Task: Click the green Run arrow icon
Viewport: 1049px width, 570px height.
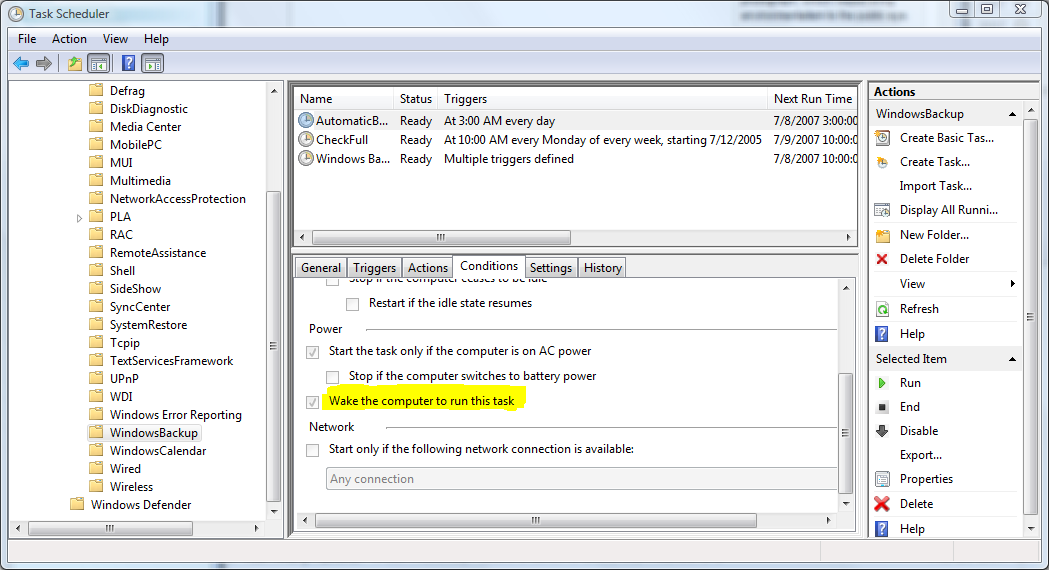Action: (x=882, y=383)
